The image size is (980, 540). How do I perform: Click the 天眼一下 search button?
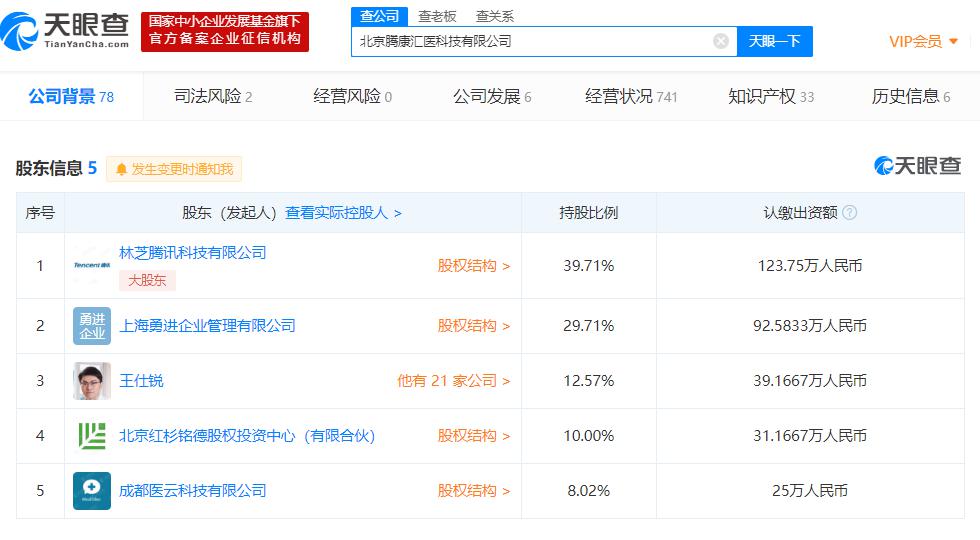(x=774, y=41)
